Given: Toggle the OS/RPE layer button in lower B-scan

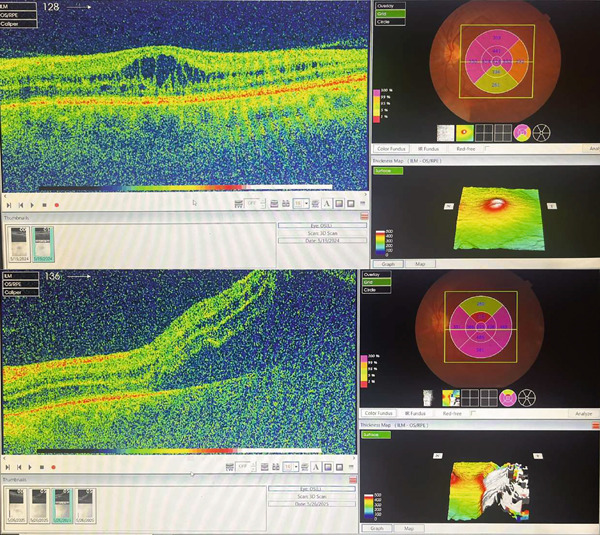Looking at the screenshot, I should click(20, 284).
